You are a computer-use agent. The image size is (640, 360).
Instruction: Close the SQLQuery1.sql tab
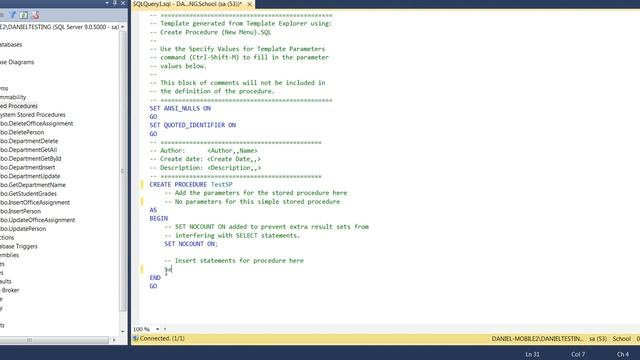pos(249,4)
